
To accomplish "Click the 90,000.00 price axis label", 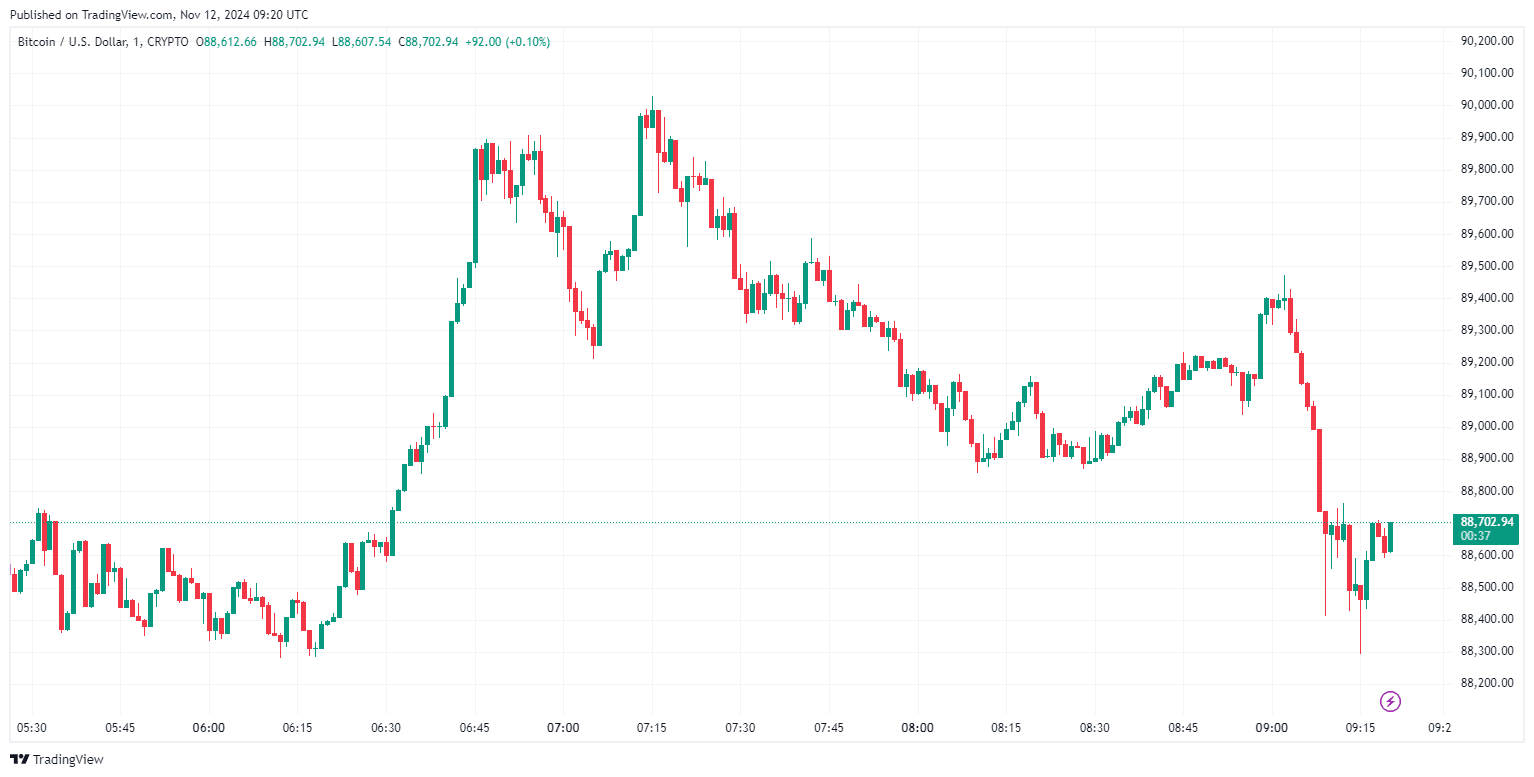I will click(1485, 105).
